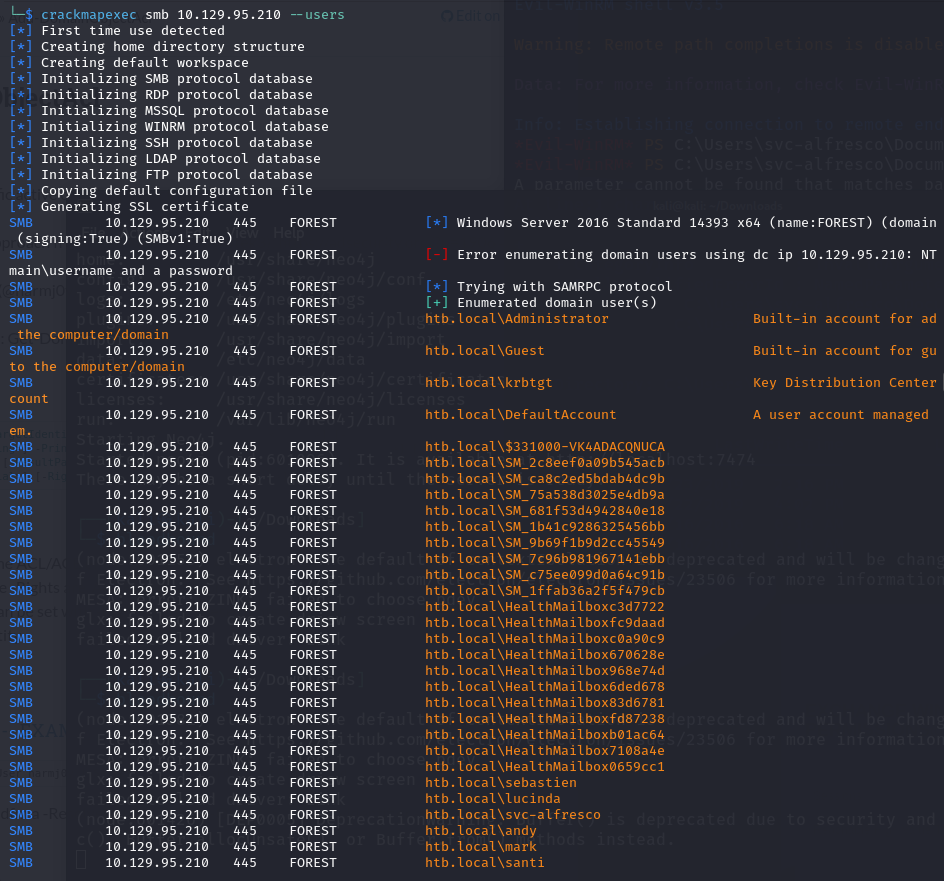Click the crackmapexec command word
The height and width of the screenshot is (881, 944).
[x=88, y=14]
